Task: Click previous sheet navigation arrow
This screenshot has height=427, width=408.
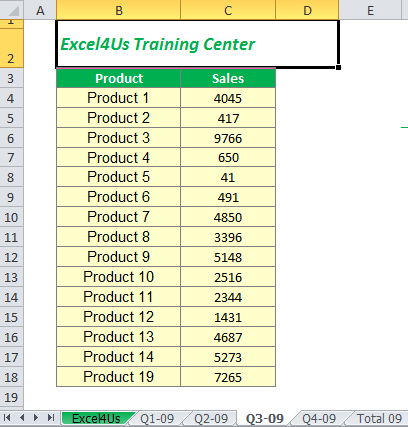Action: point(22,418)
